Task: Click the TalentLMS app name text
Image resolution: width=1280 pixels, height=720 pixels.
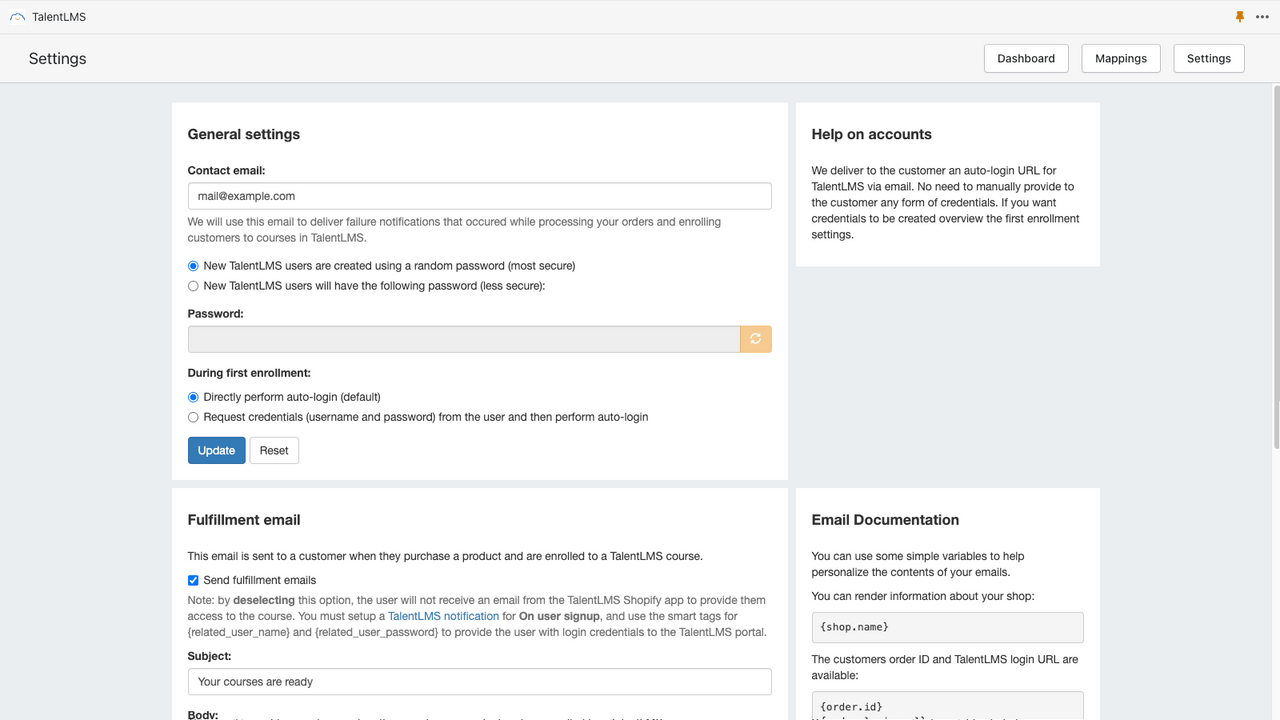Action: 59,17
